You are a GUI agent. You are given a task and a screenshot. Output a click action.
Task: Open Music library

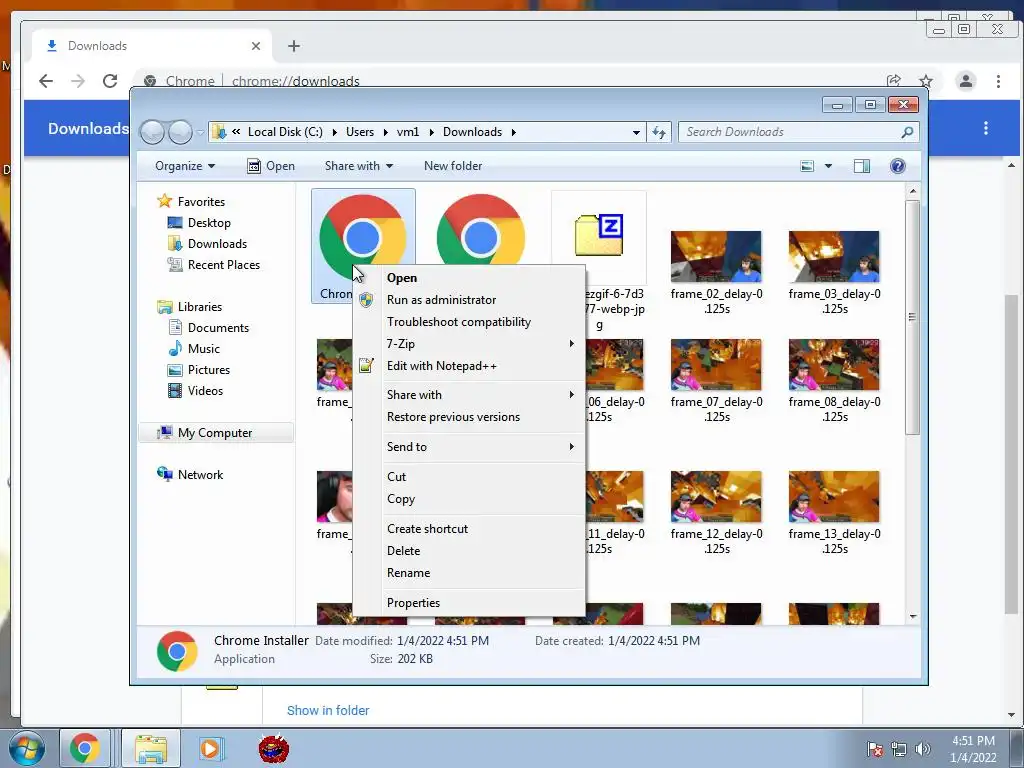click(x=203, y=349)
